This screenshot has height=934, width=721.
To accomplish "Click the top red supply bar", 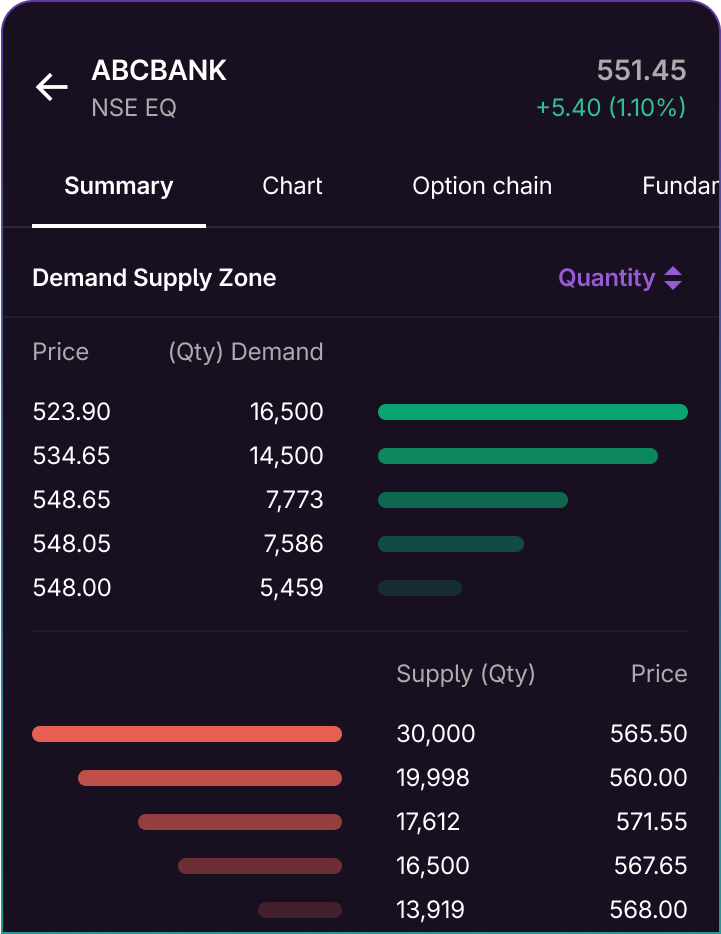I will click(x=187, y=733).
